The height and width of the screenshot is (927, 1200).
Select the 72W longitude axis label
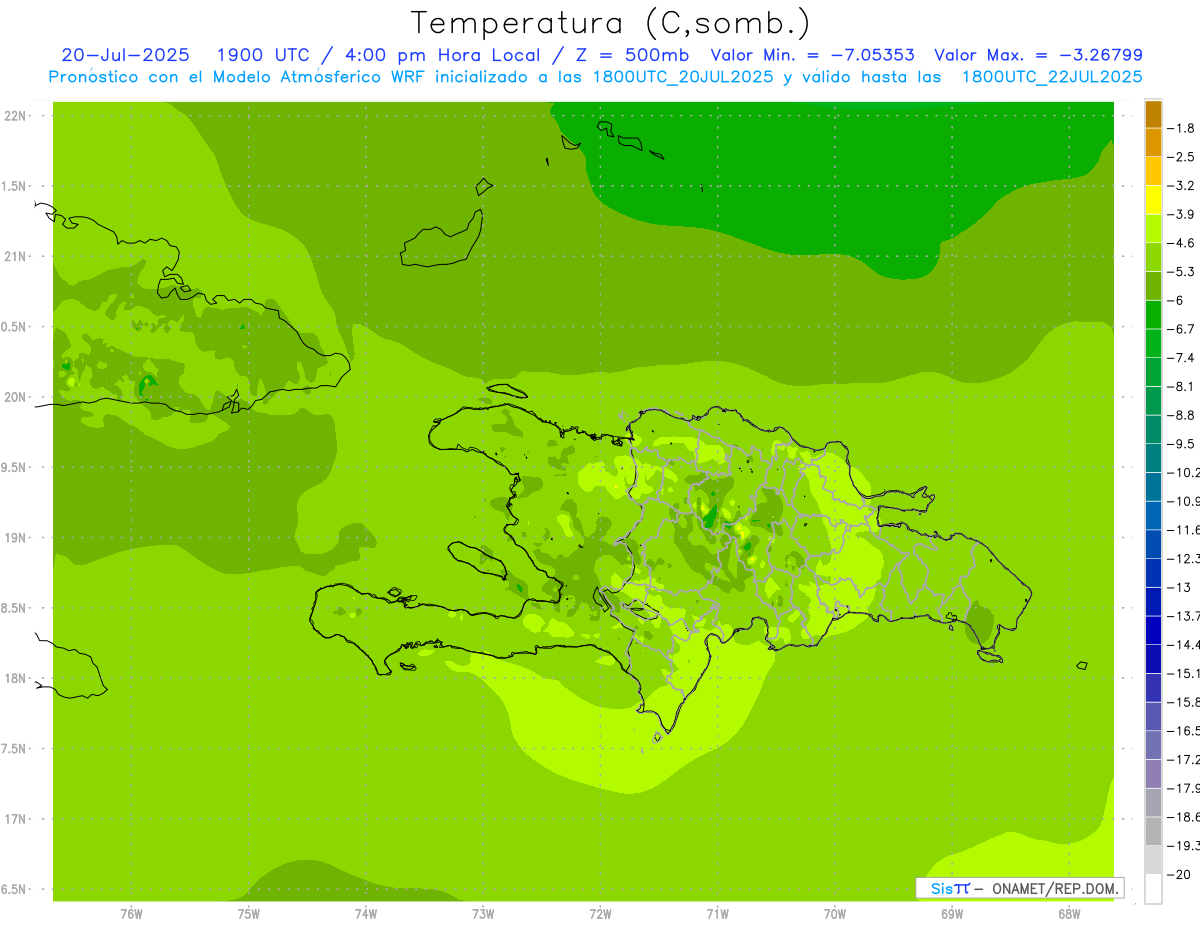600,914
